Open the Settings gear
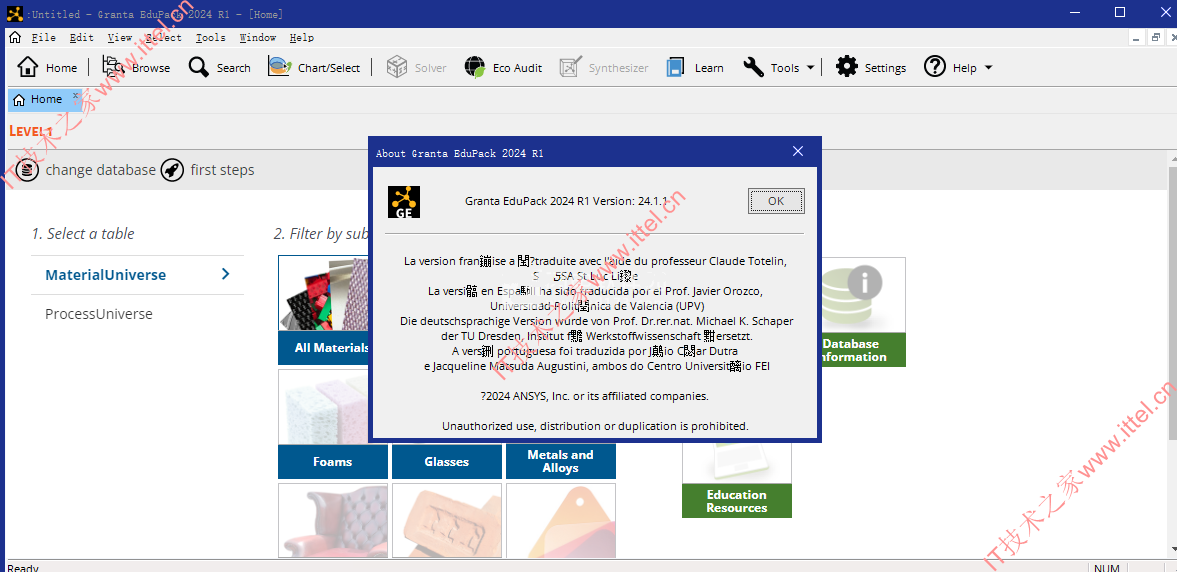 coord(847,68)
